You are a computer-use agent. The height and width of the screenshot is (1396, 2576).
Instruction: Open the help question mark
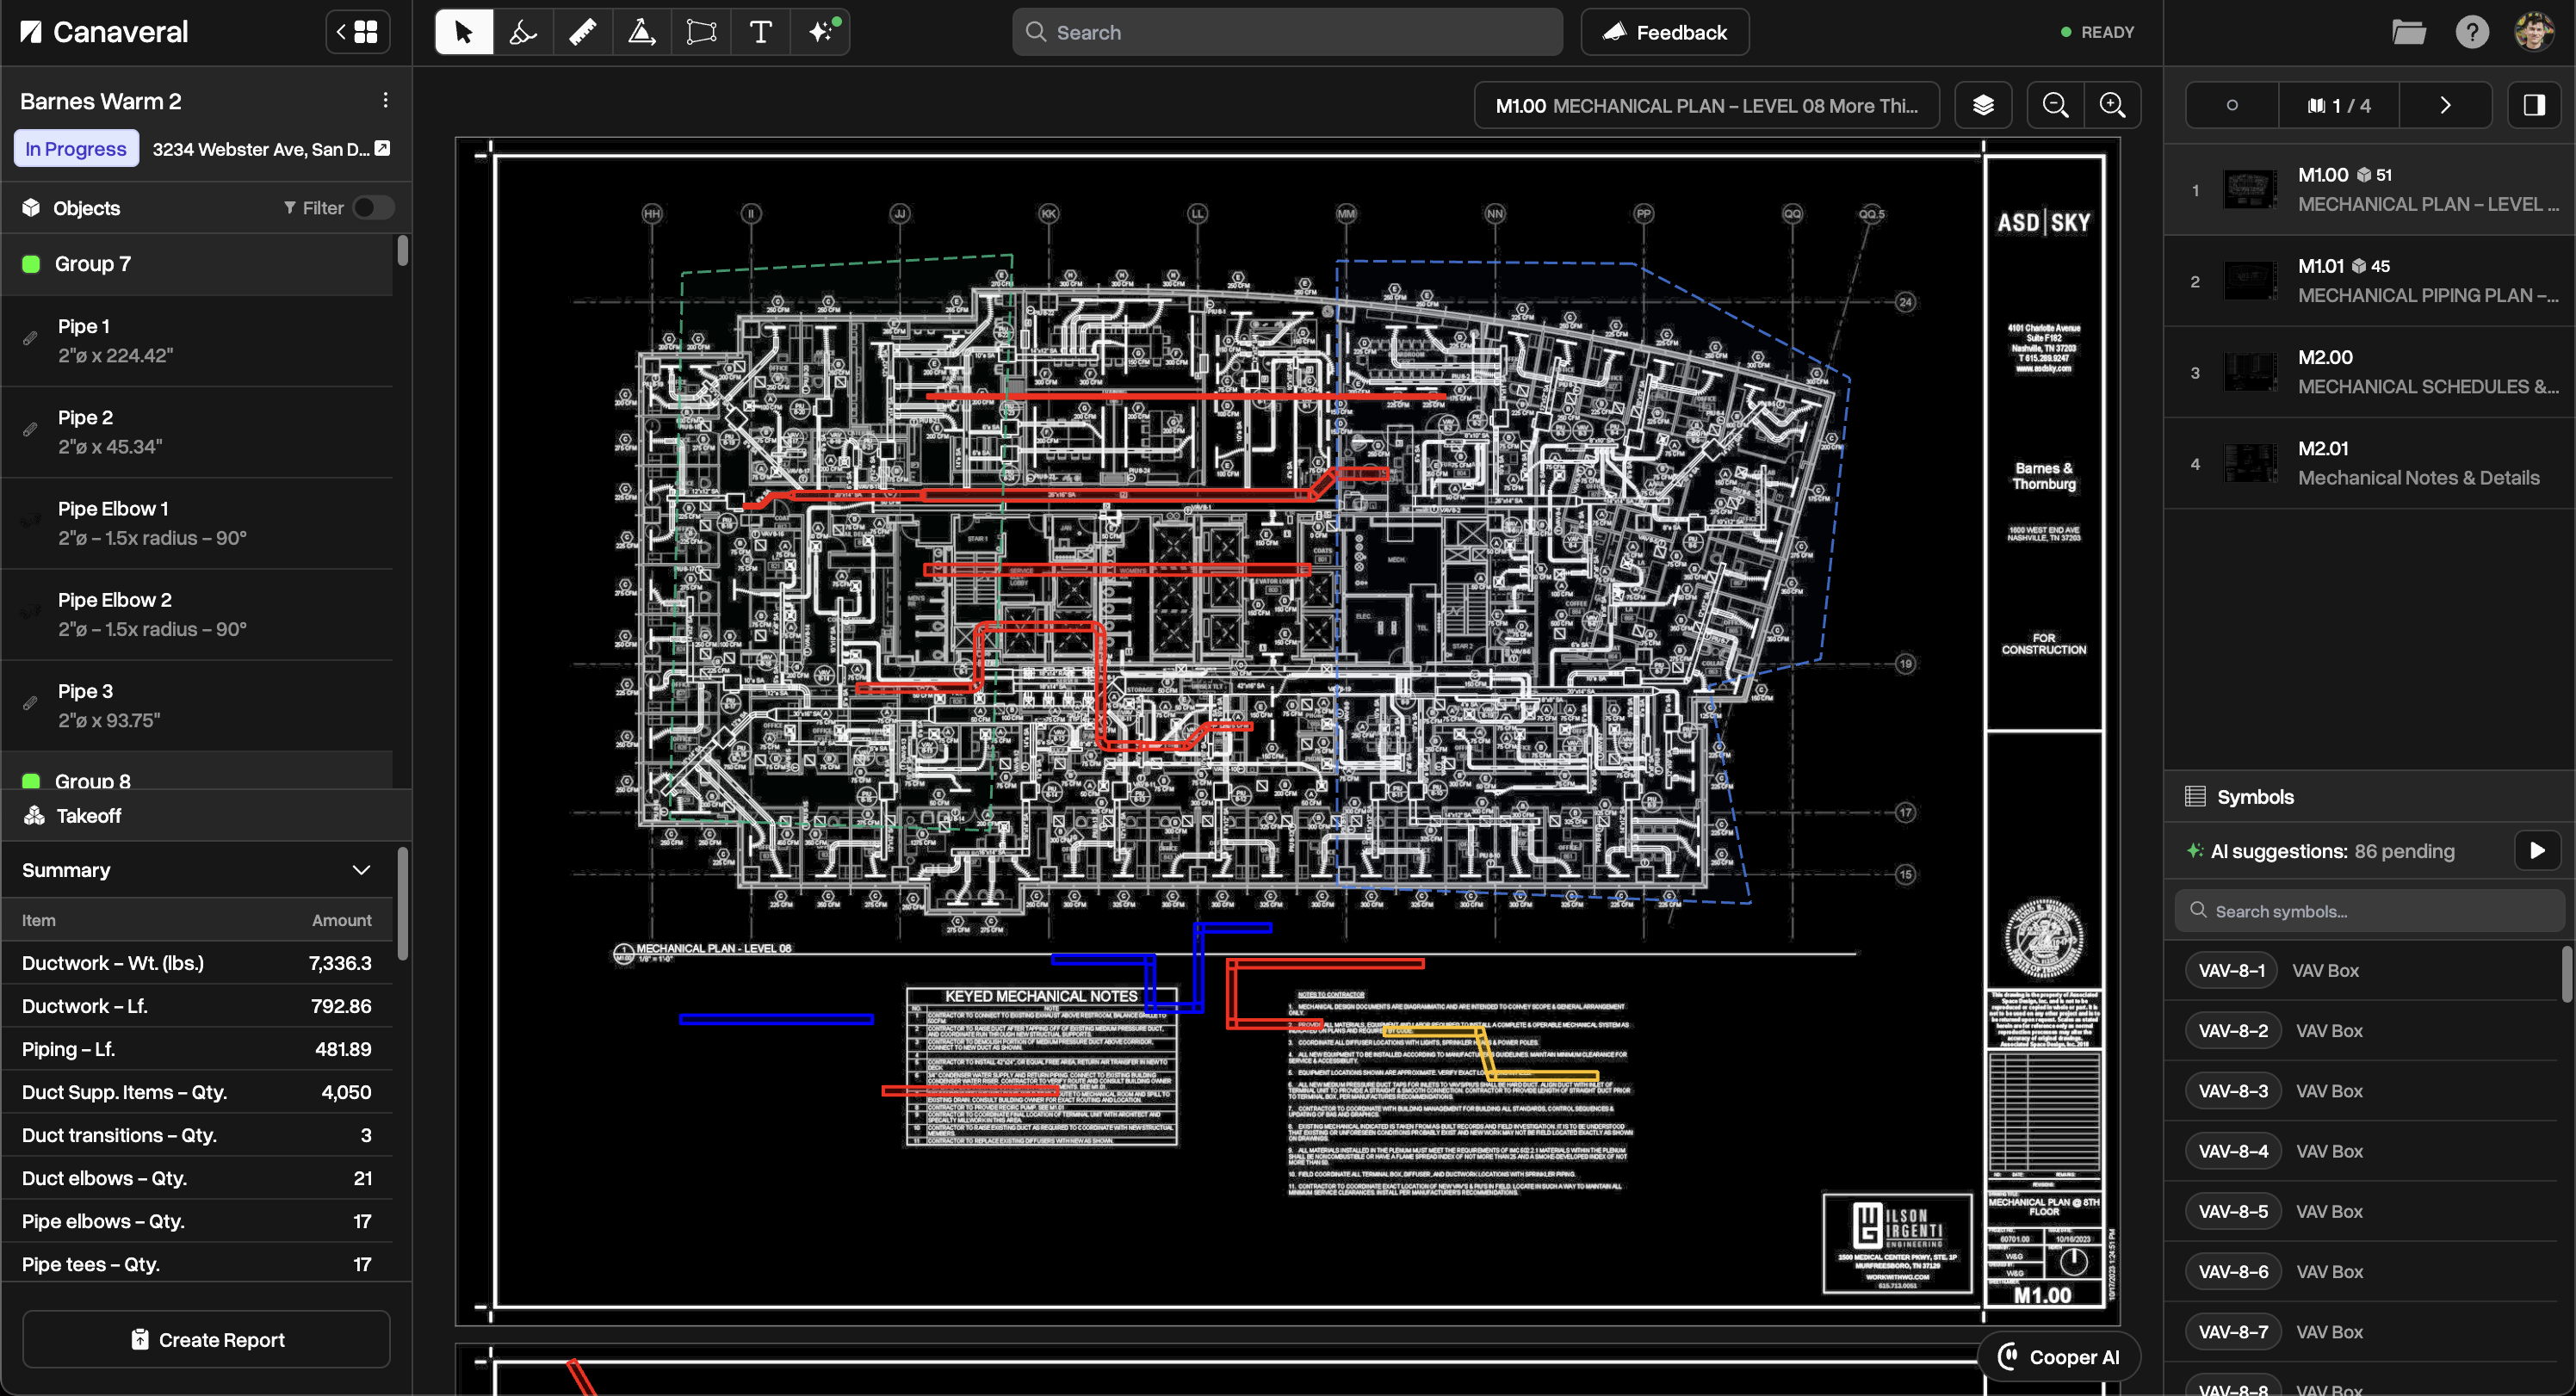tap(2472, 32)
